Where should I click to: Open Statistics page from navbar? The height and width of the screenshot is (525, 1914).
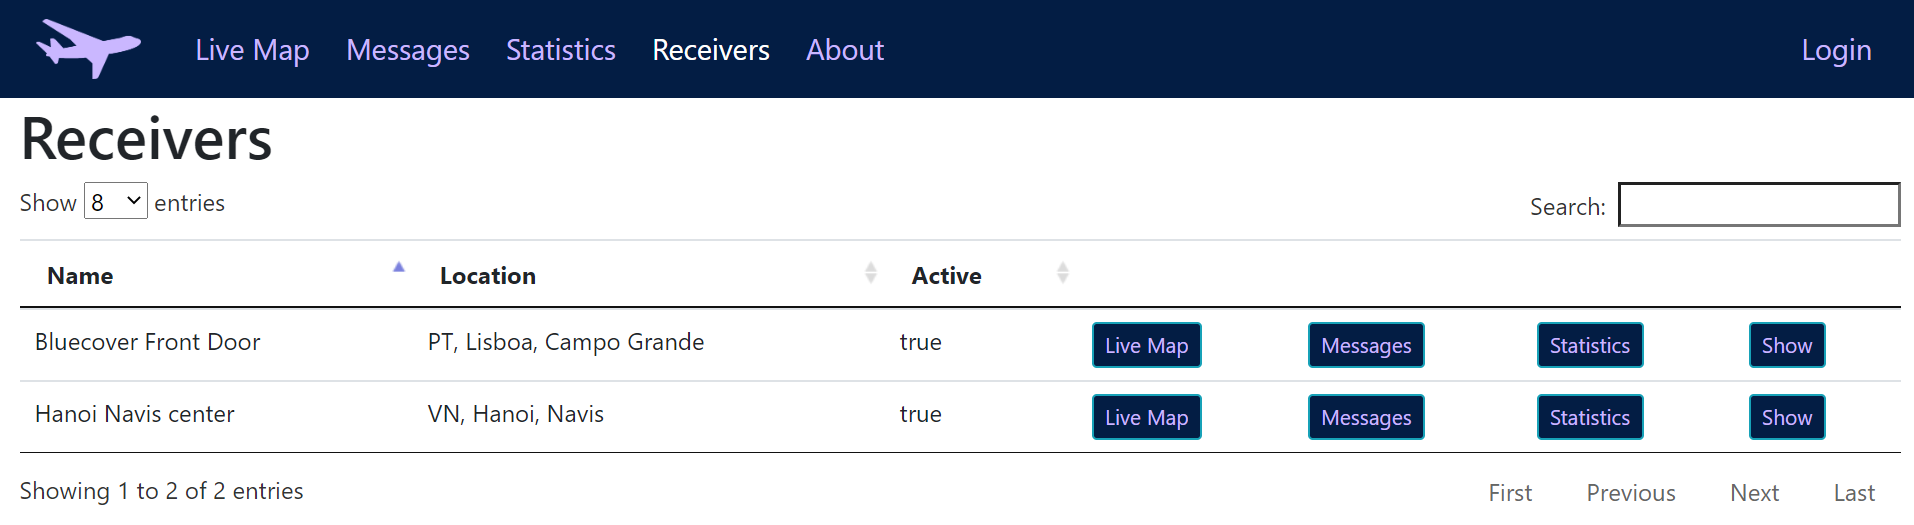pos(560,50)
